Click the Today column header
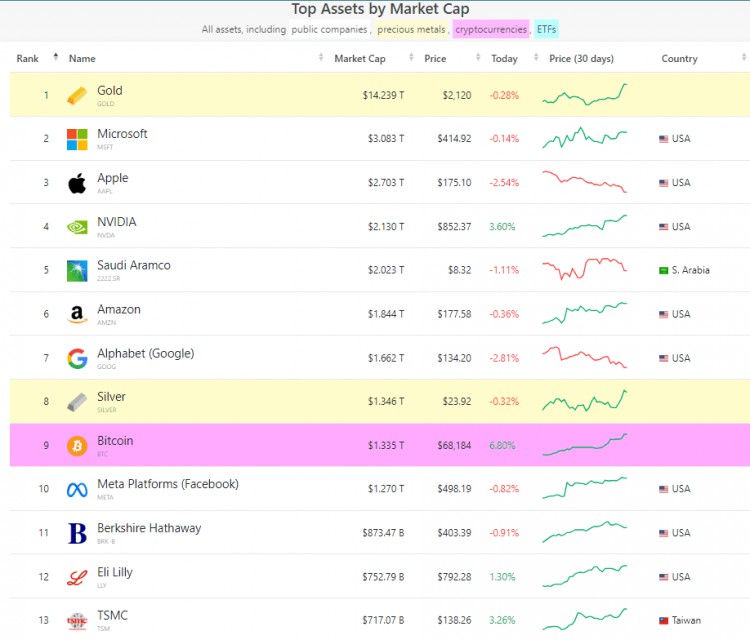The image size is (750, 640). pyautogui.click(x=504, y=59)
